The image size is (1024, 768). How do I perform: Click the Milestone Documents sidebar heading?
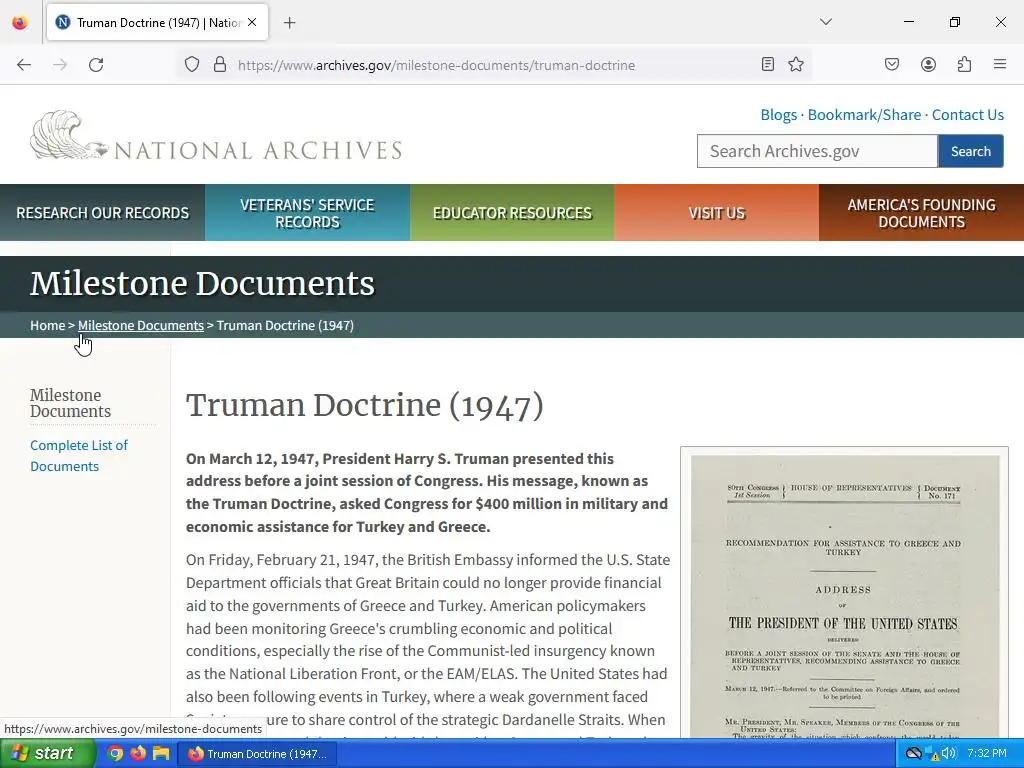pos(71,403)
